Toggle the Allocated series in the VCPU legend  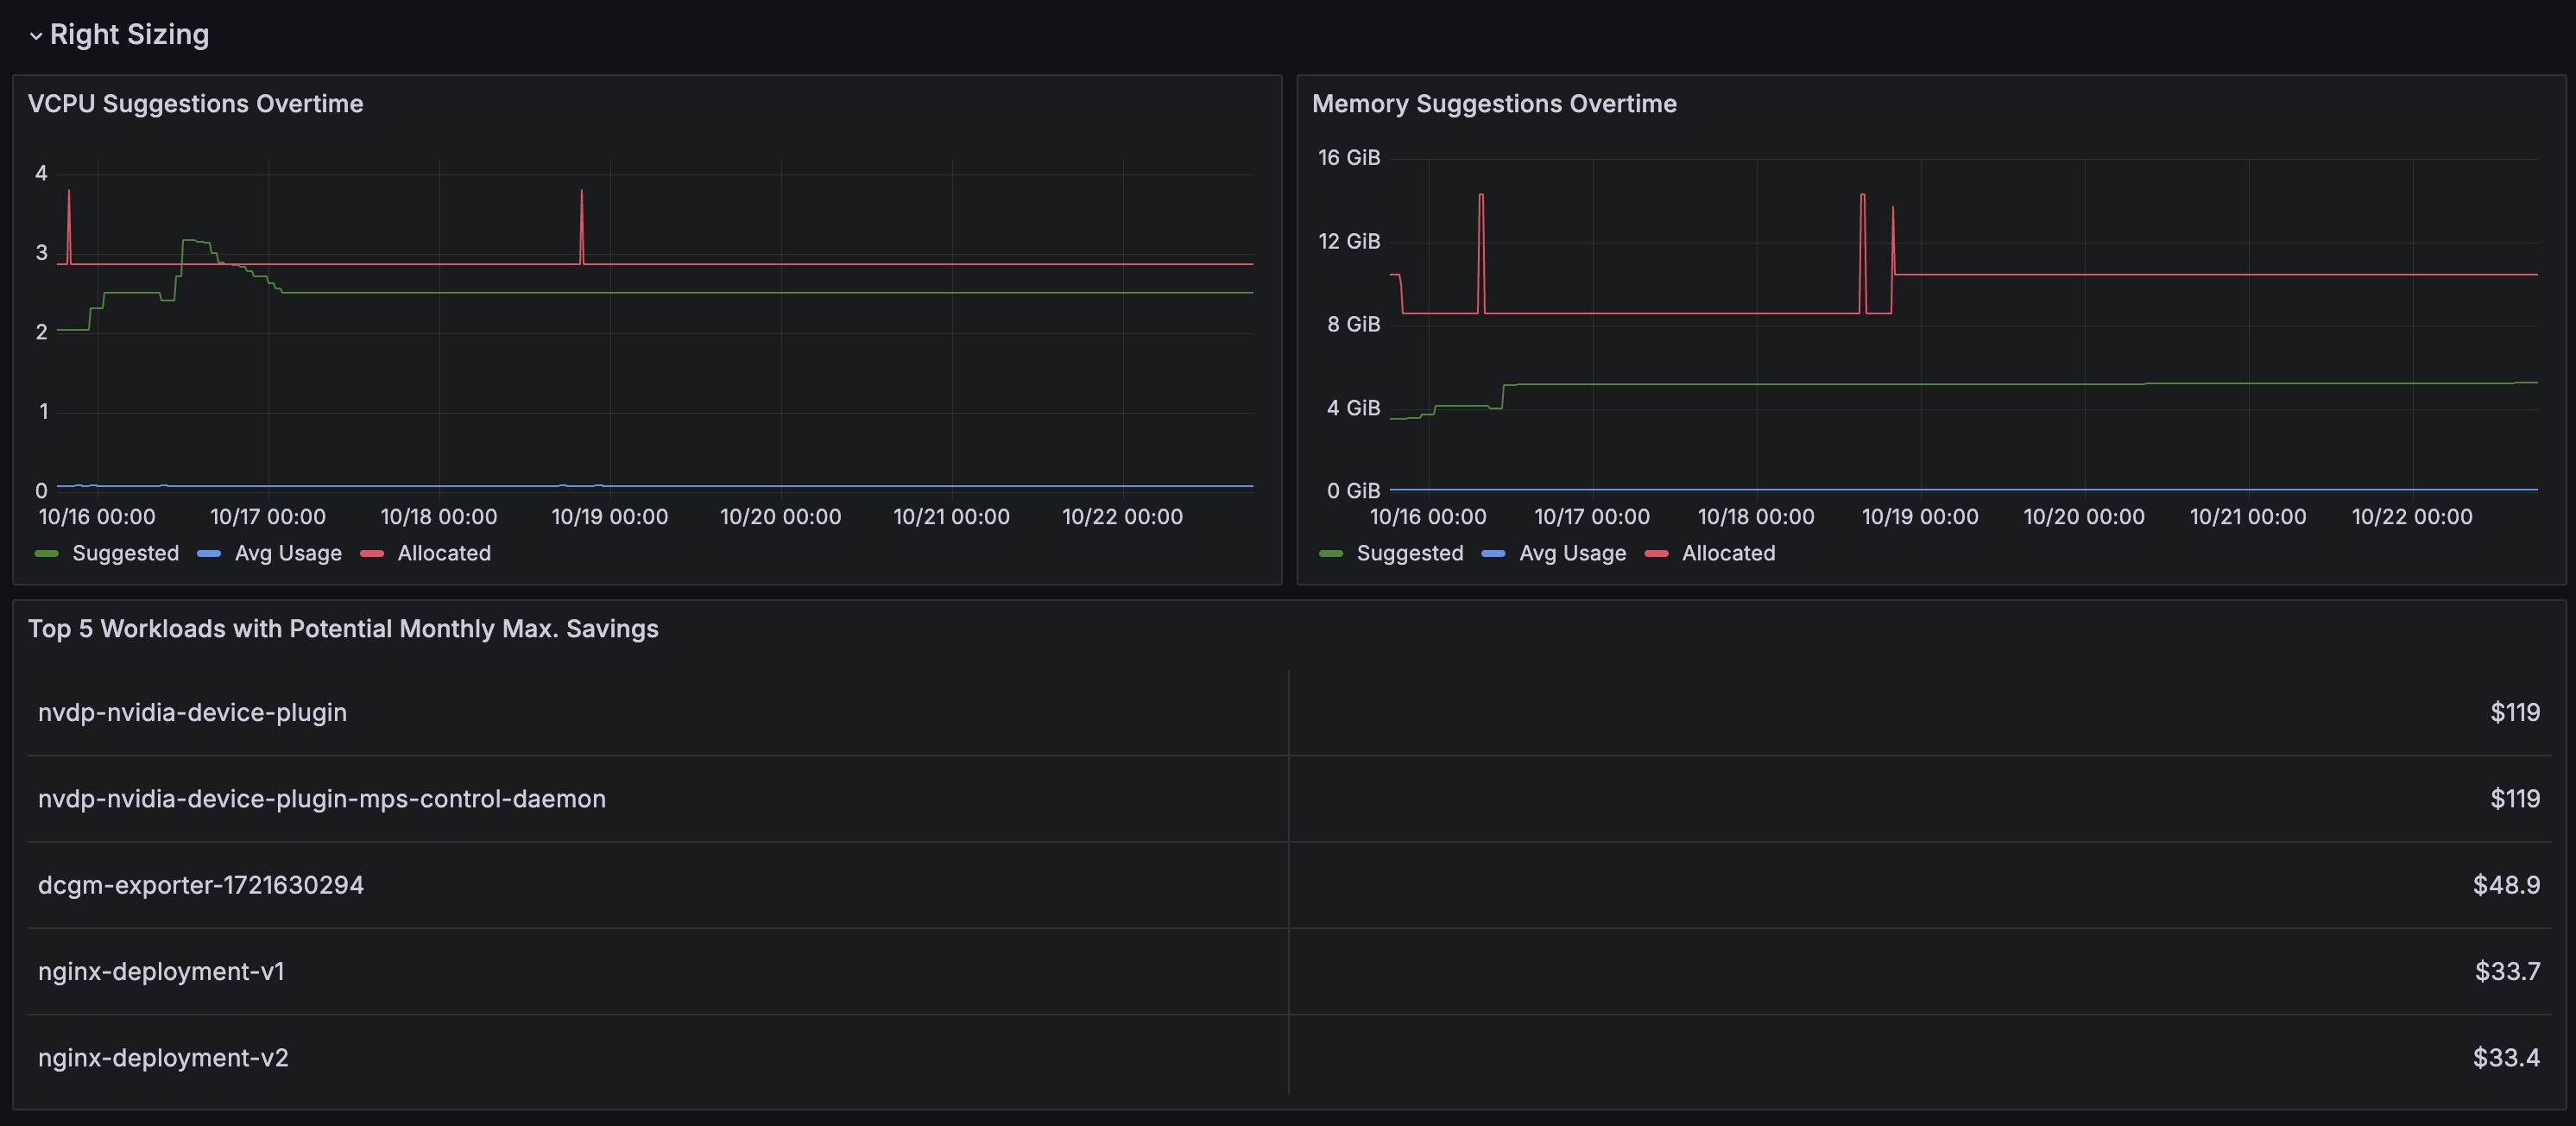pos(444,553)
